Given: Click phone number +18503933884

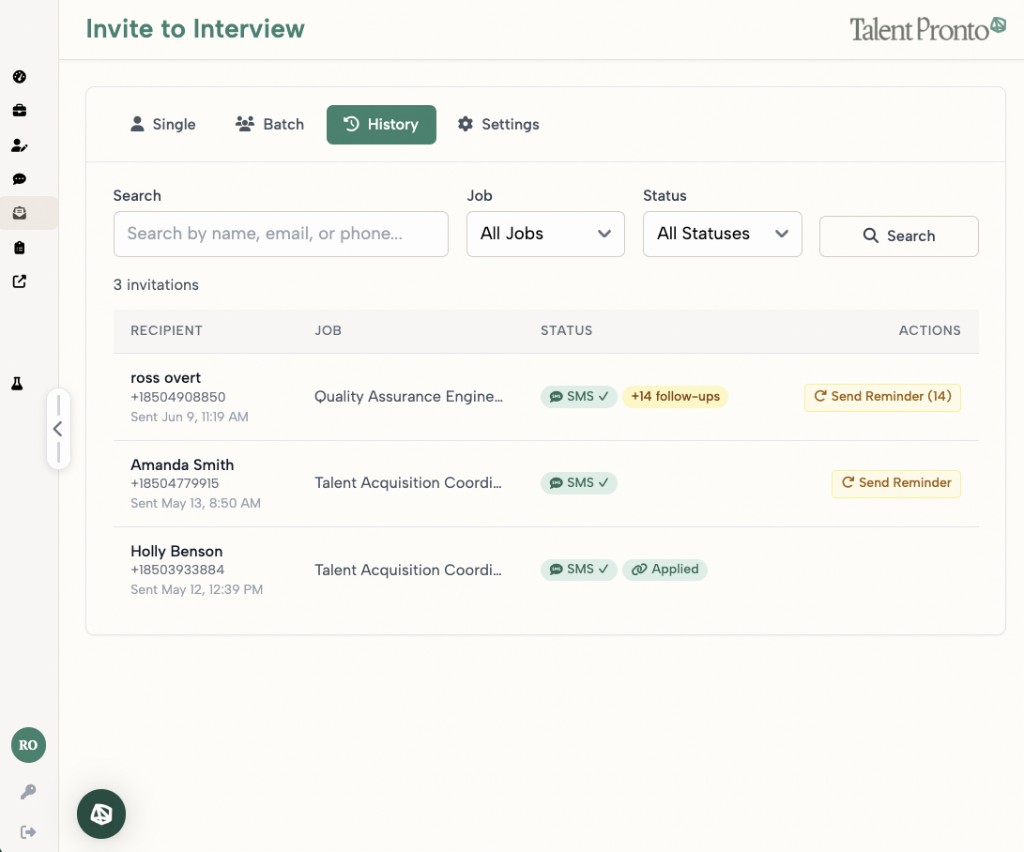Looking at the screenshot, I should (x=177, y=569).
